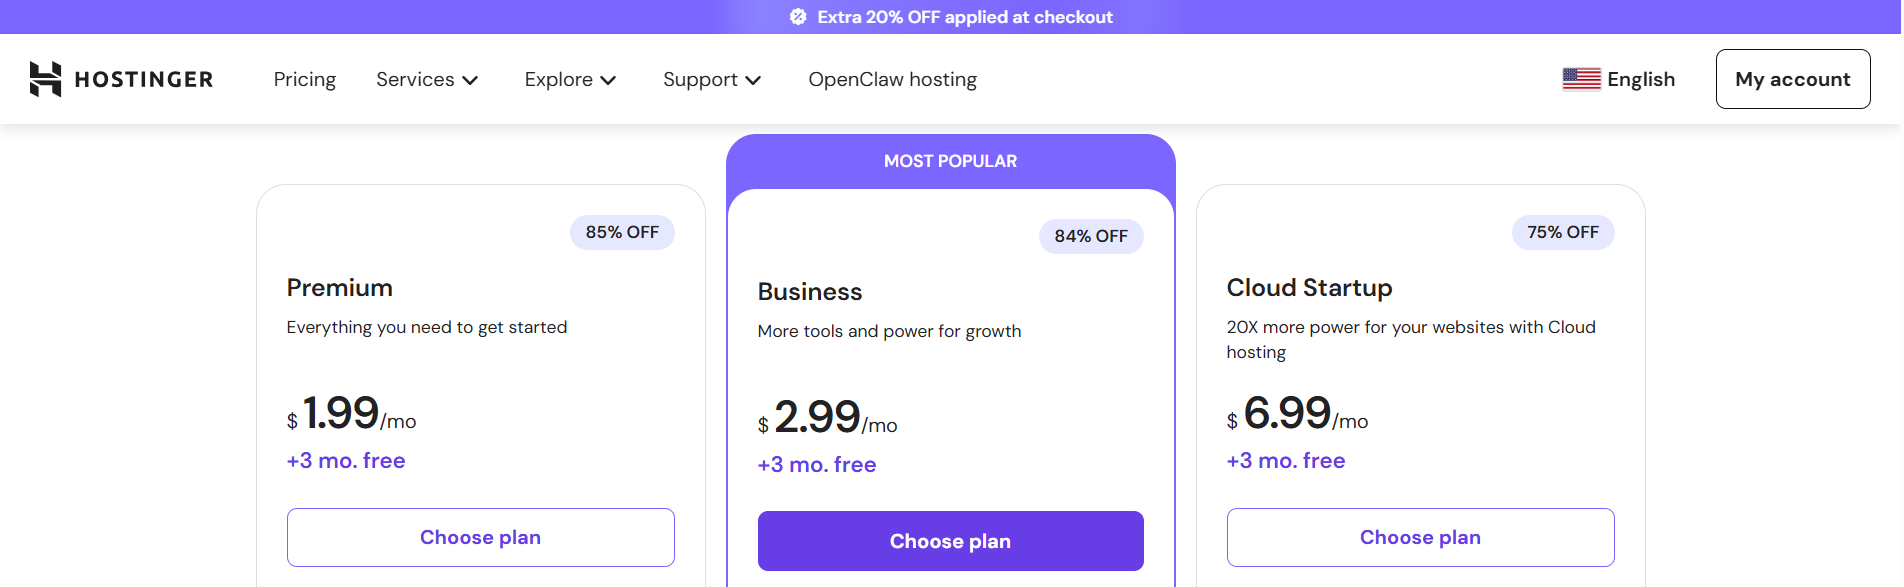This screenshot has height=587, width=1904.
Task: Click the Hostinger logo
Action: (x=120, y=79)
